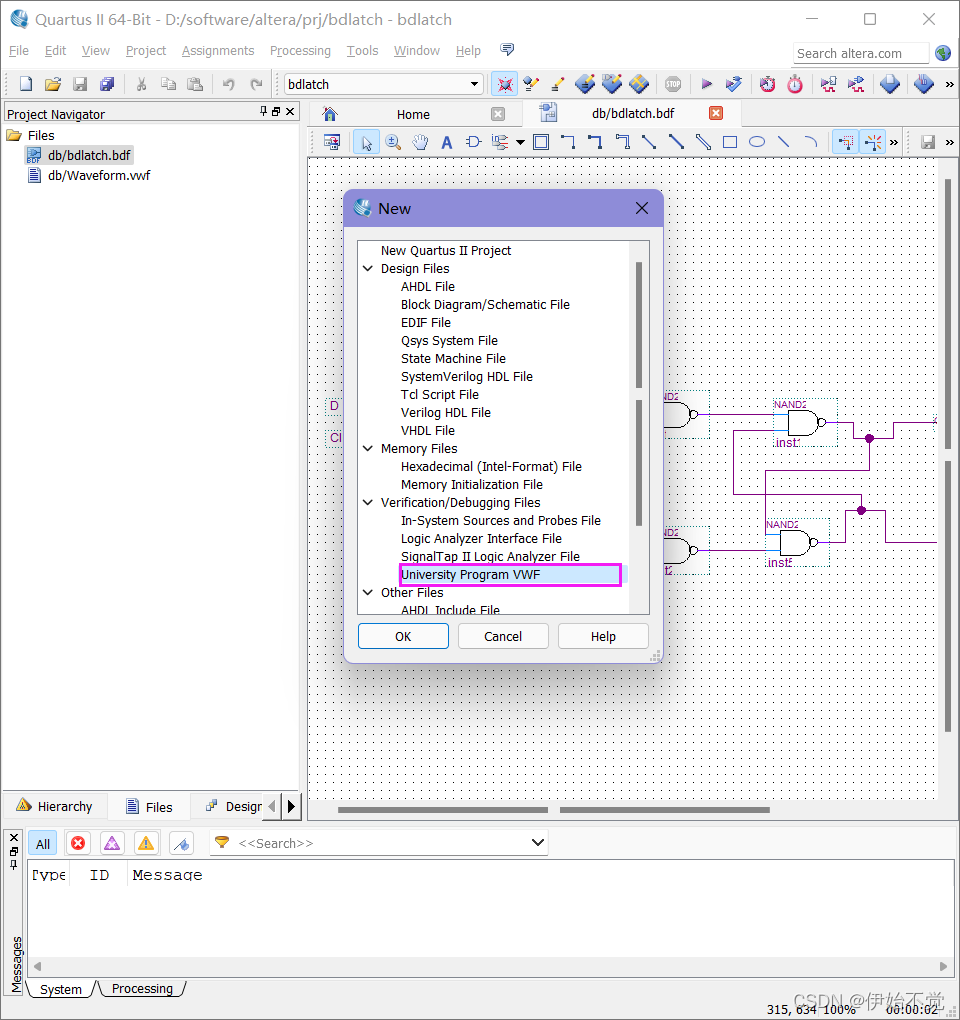Toggle the selection pointer tool
Image resolution: width=960 pixels, height=1020 pixels.
pyautogui.click(x=367, y=142)
